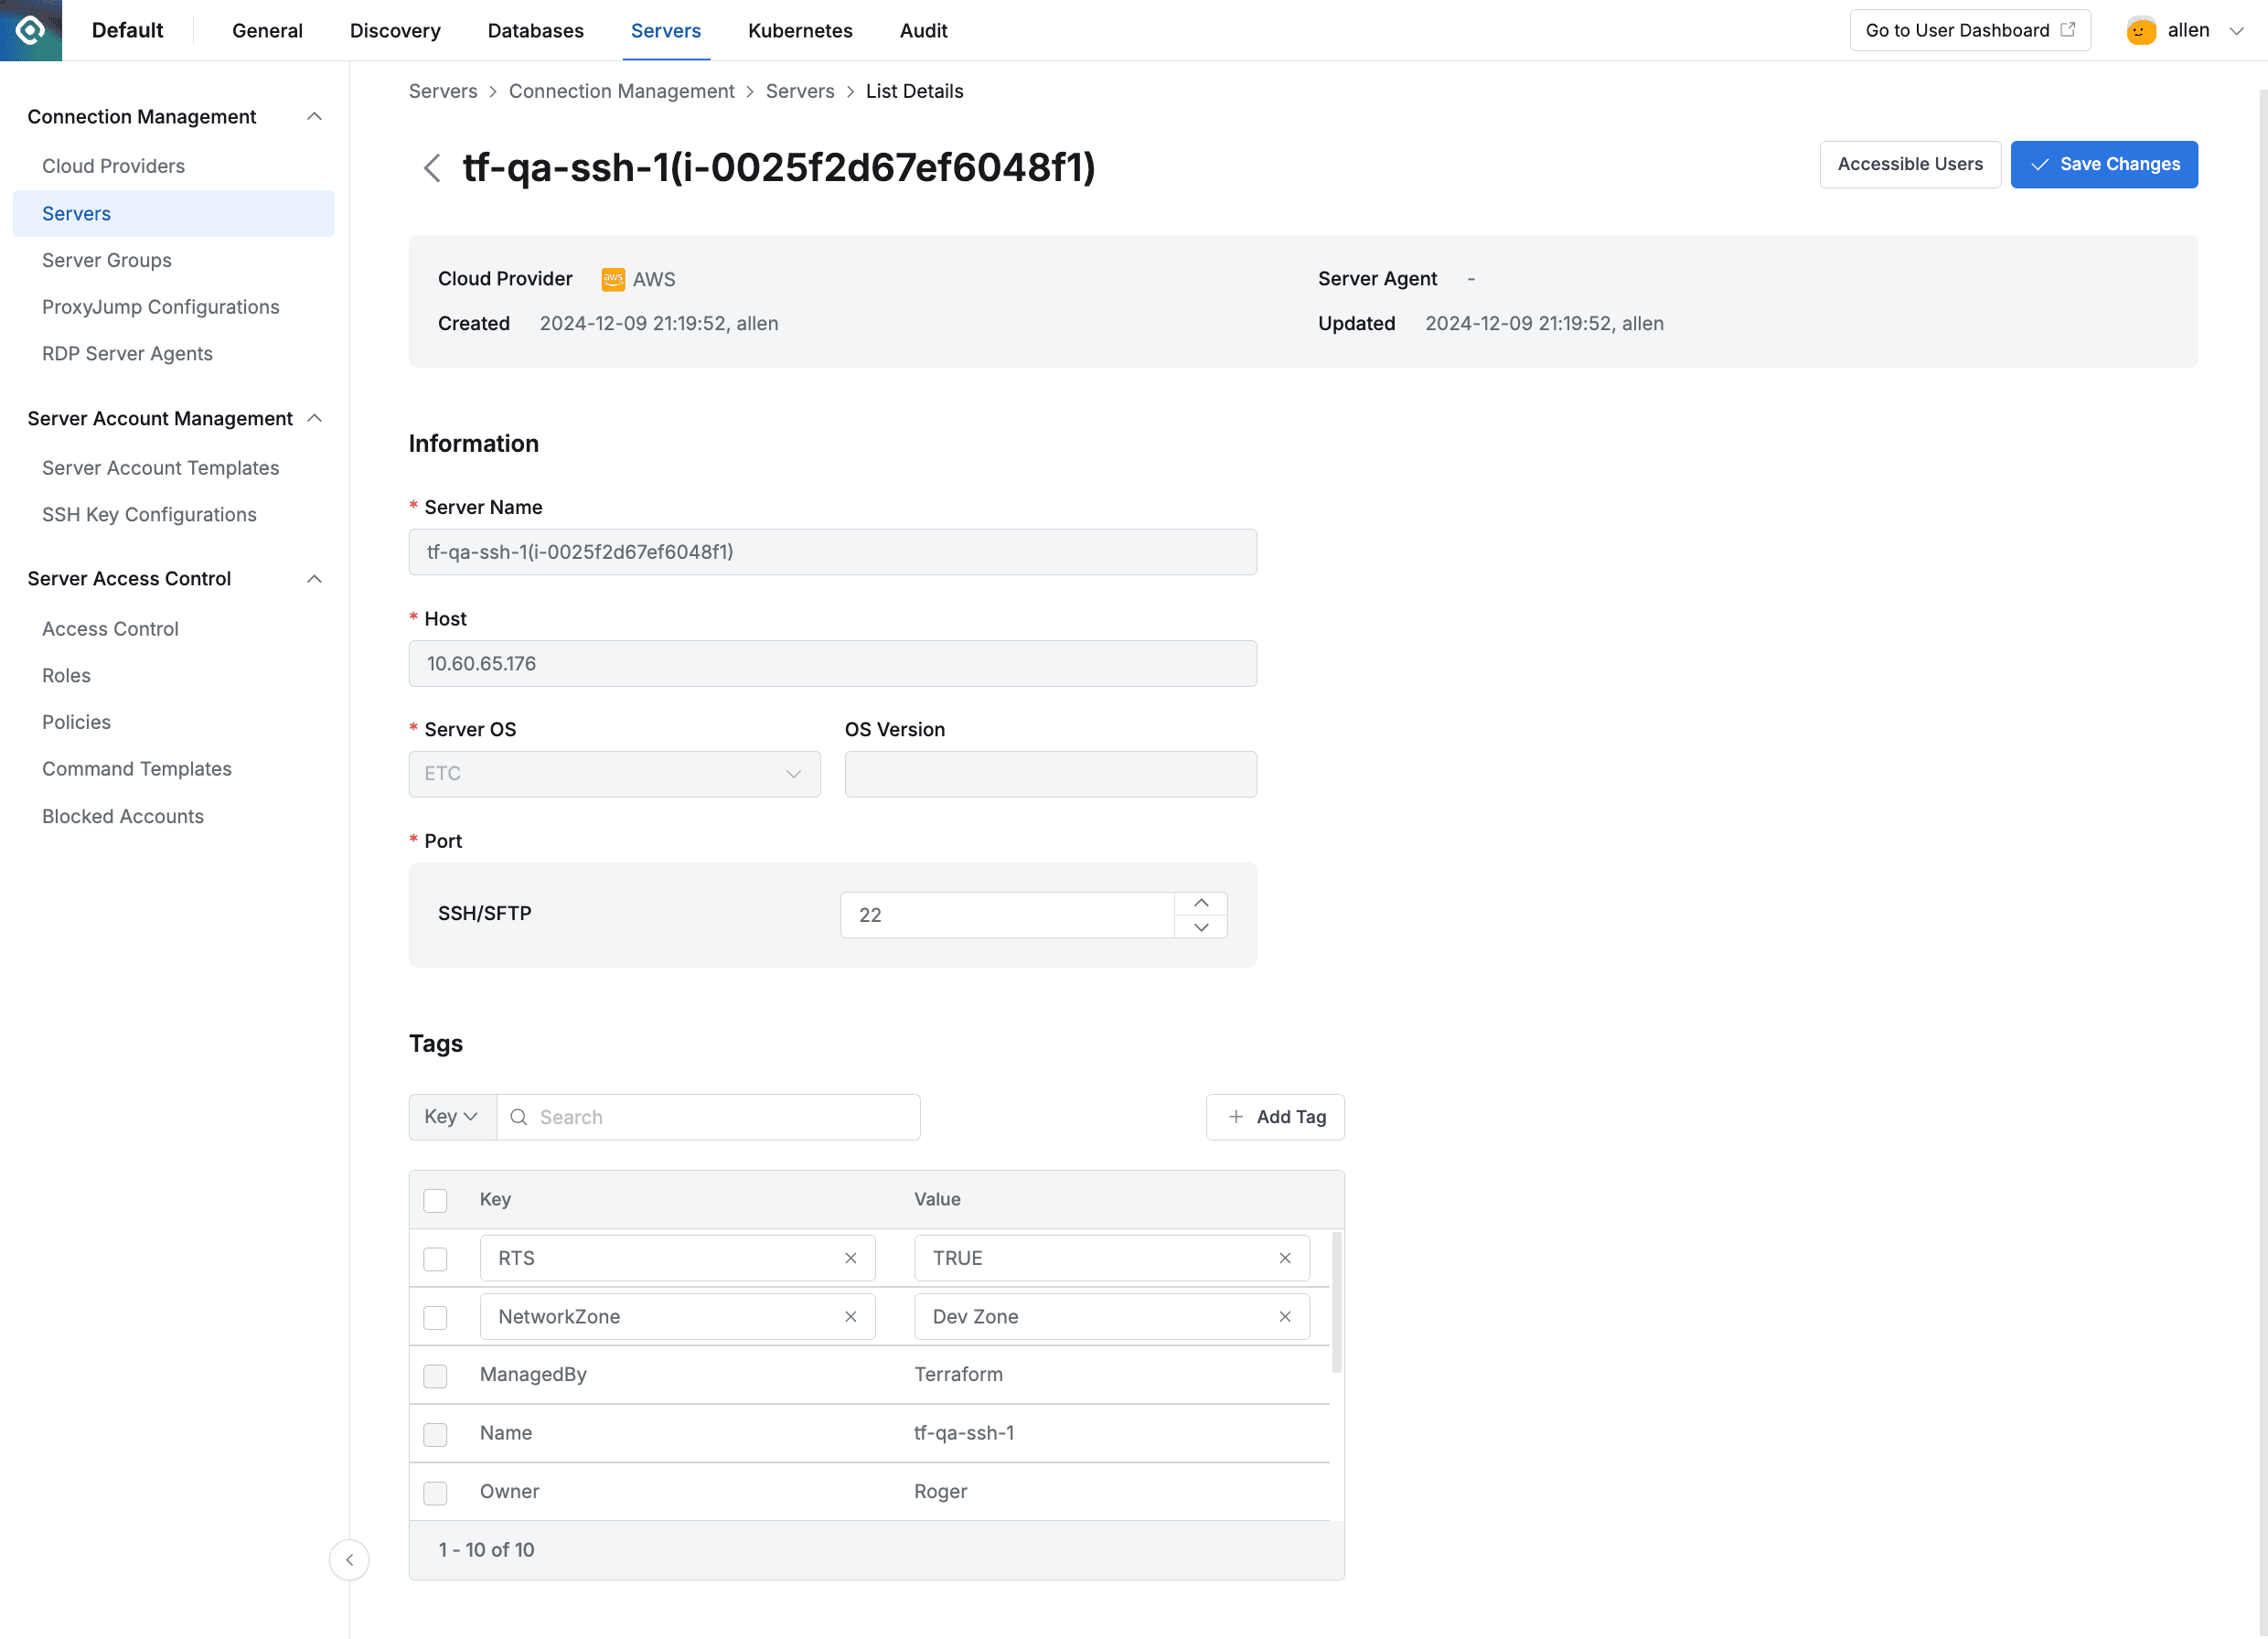Switch to the Kubernetes tab
Screen dimensions: 2268x1639
[x=800, y=31]
